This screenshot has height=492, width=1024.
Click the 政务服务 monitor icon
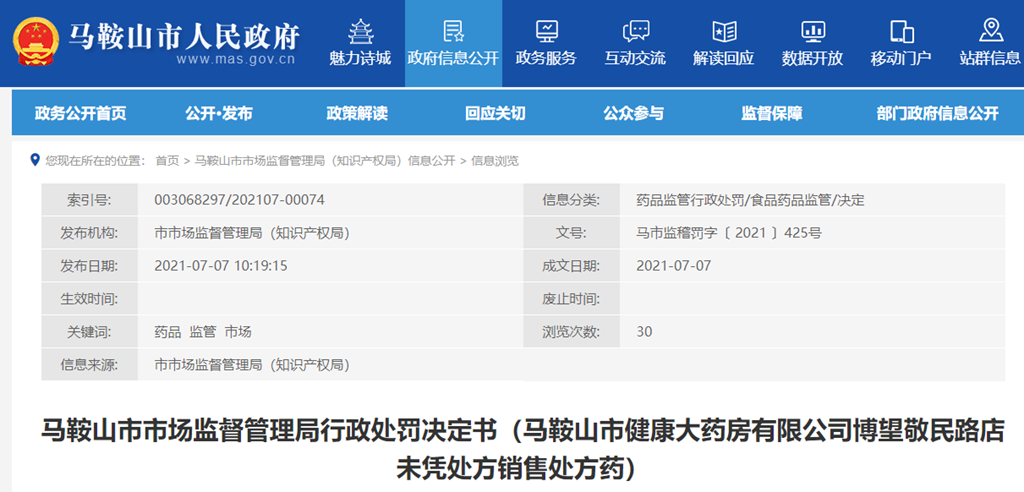(546, 31)
